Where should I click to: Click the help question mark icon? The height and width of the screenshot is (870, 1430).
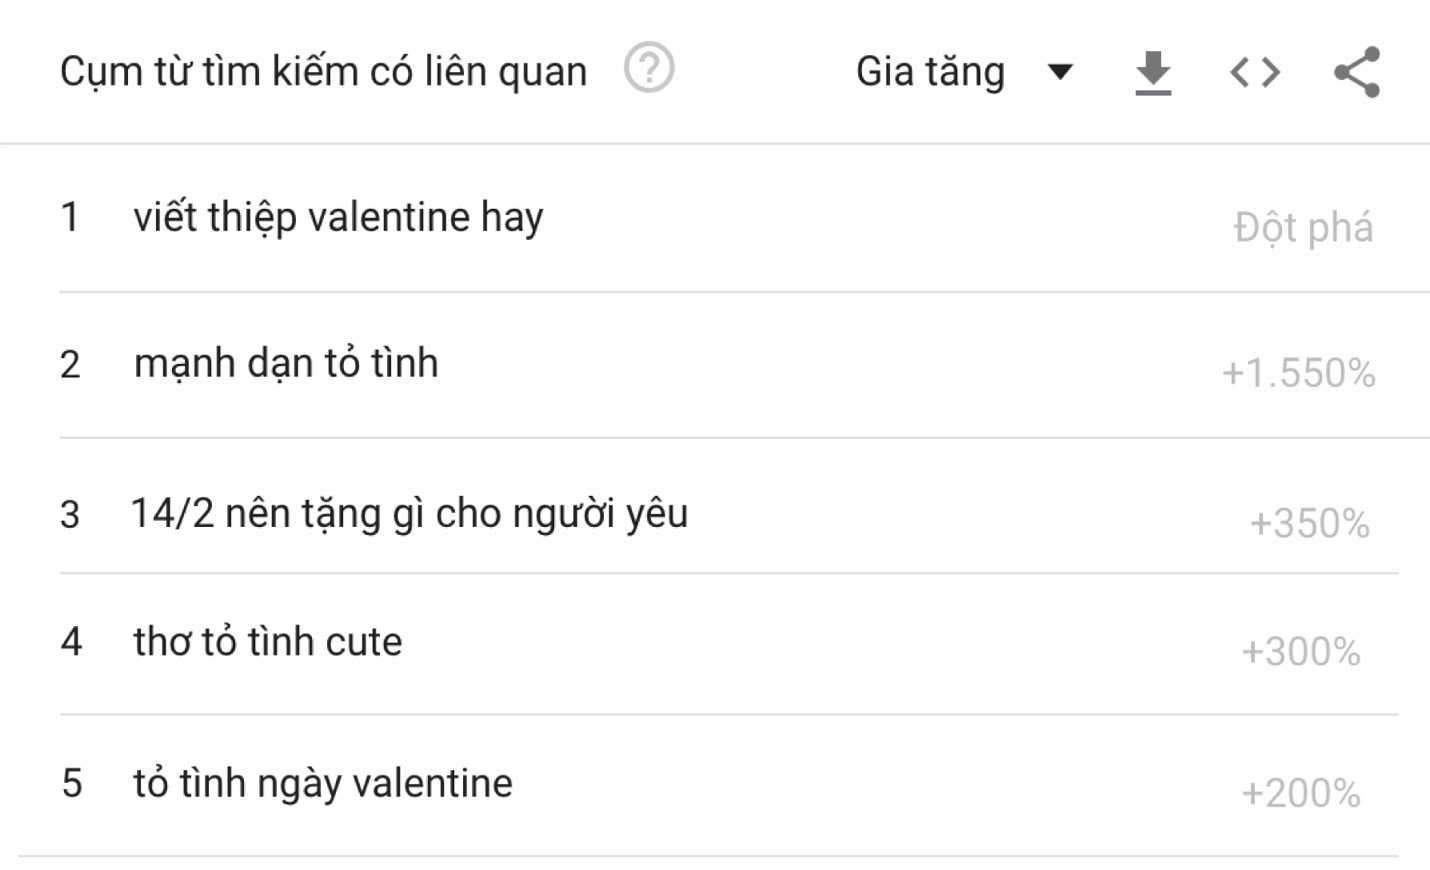click(649, 69)
